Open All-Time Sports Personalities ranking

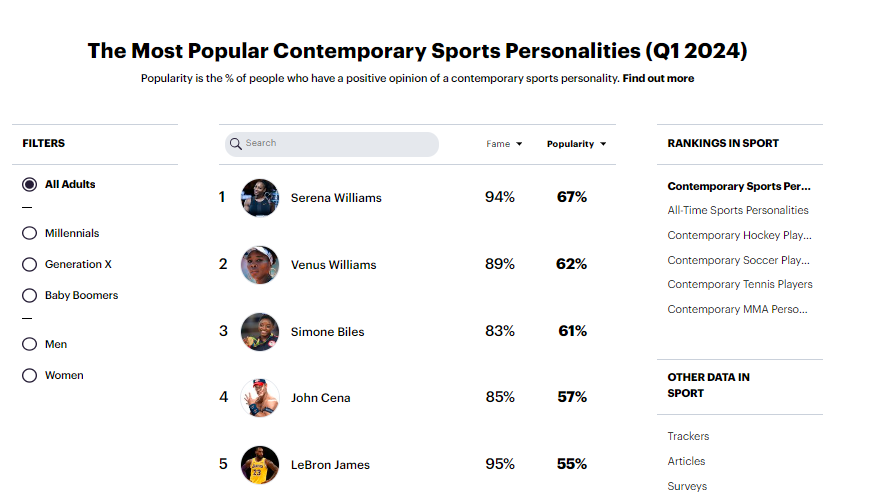point(738,211)
